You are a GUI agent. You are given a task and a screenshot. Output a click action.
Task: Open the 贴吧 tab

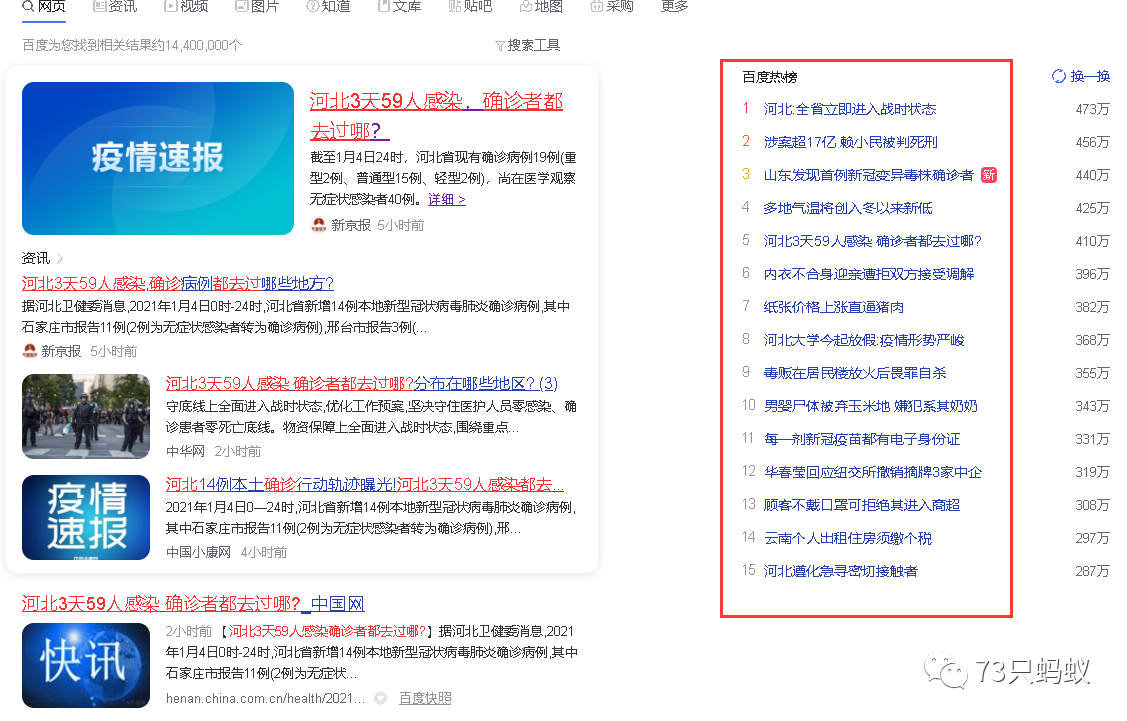[471, 6]
